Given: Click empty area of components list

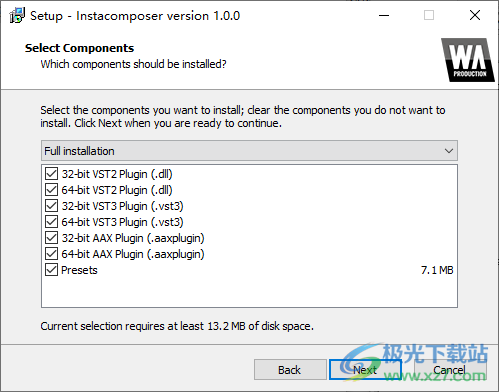Looking at the screenshot, I should pos(249,292).
